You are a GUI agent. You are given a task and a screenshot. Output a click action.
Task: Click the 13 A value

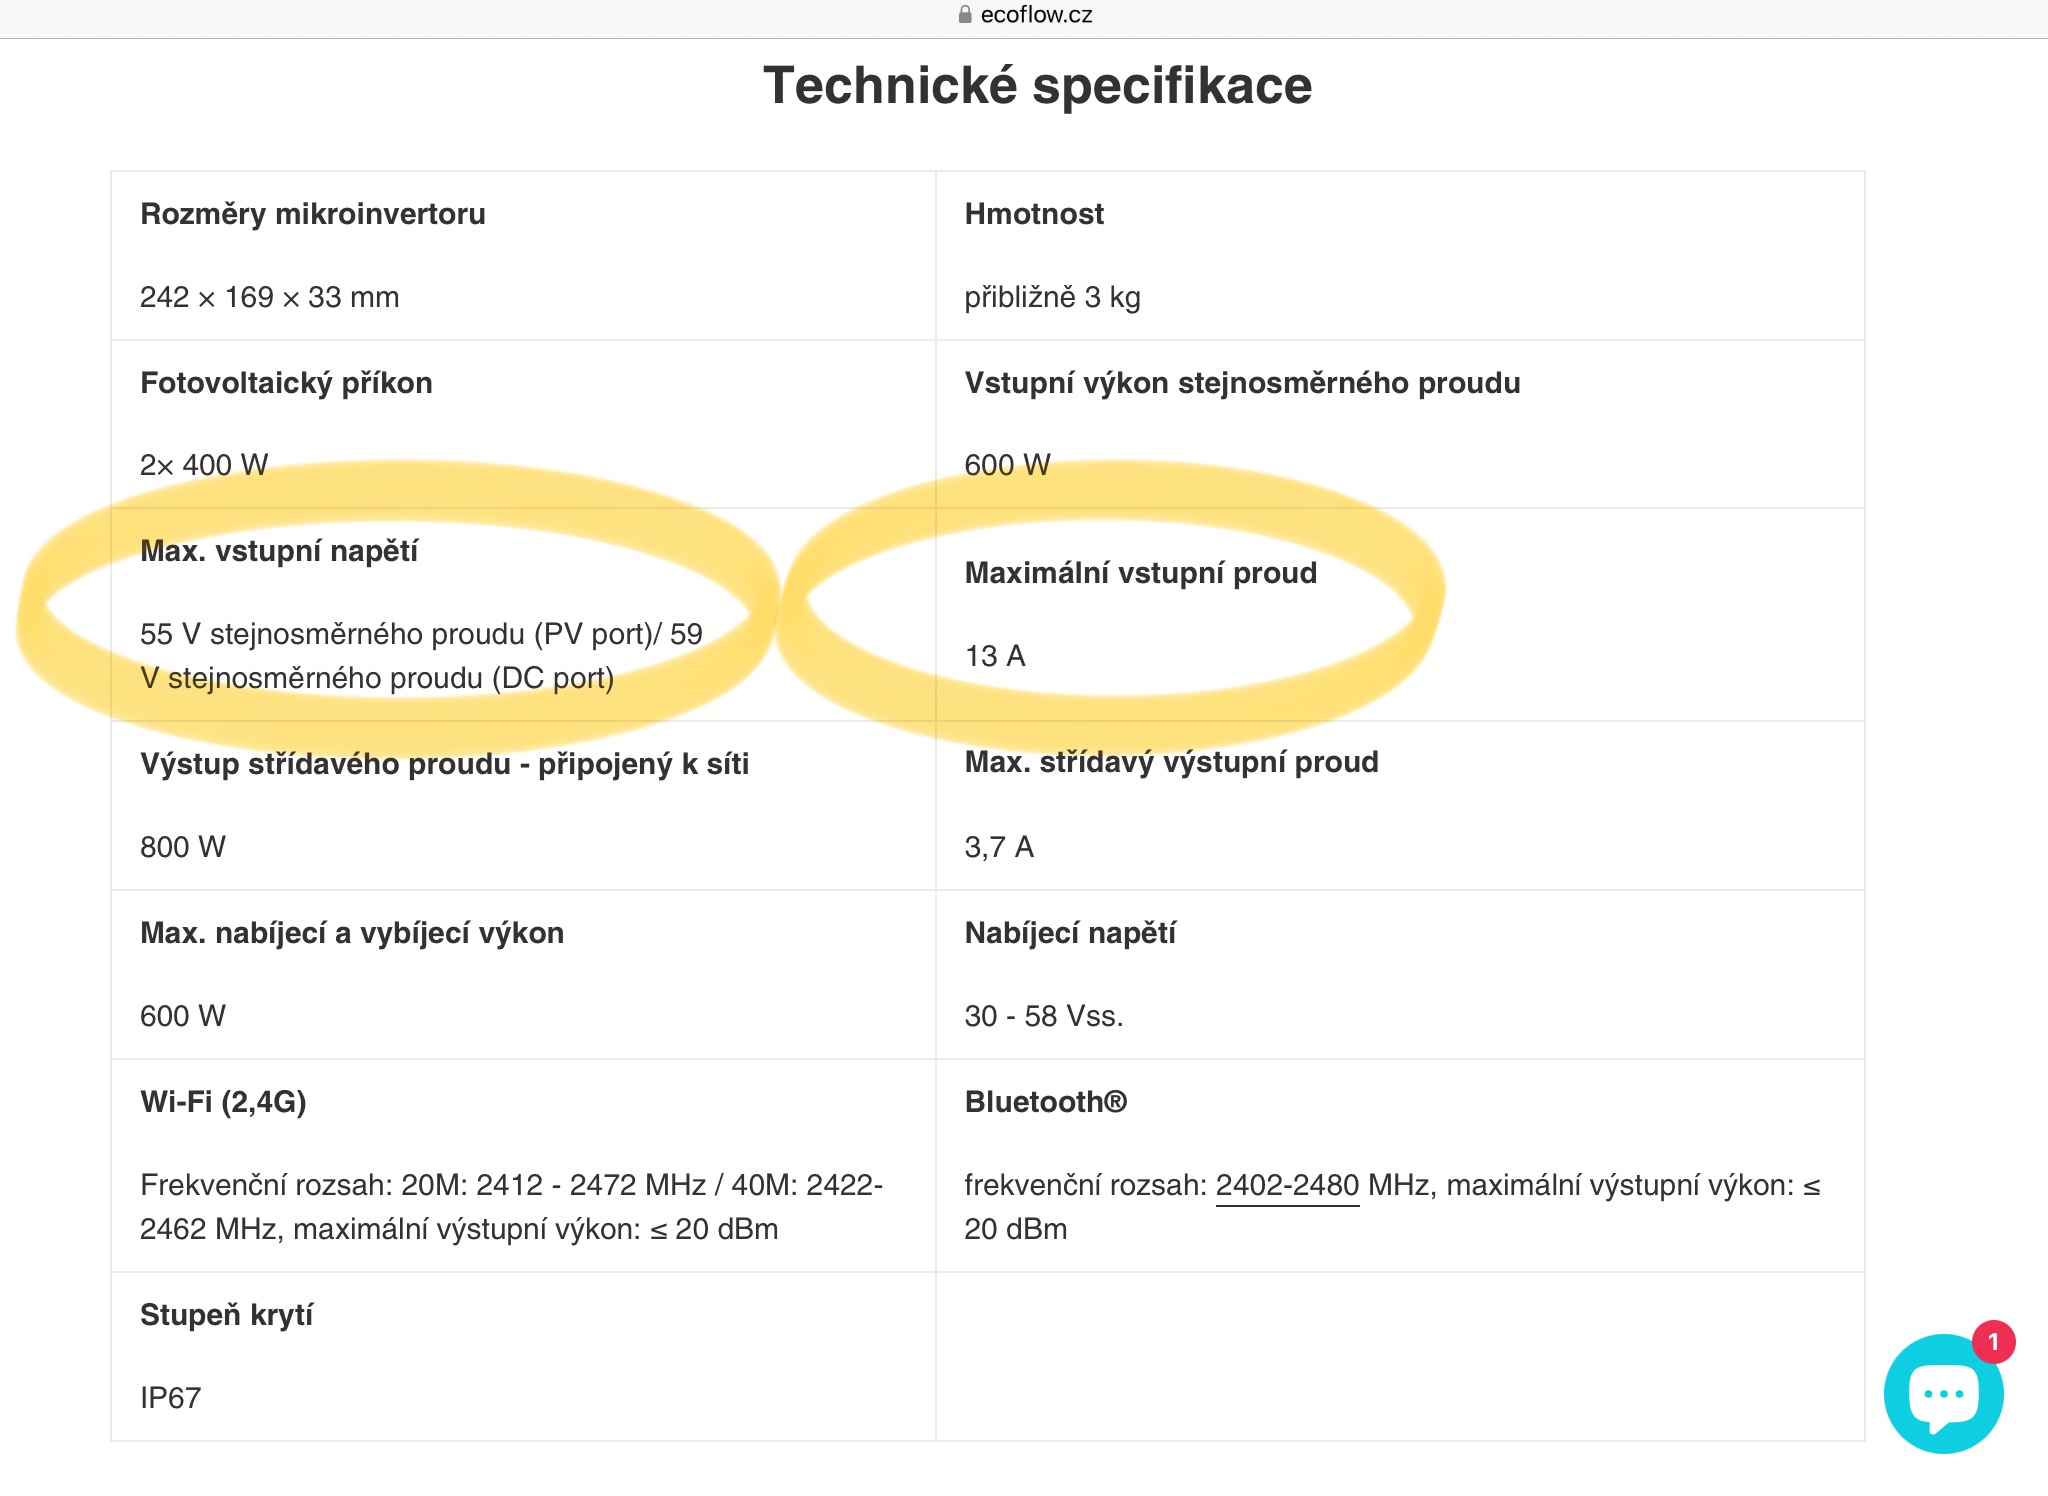tap(995, 656)
